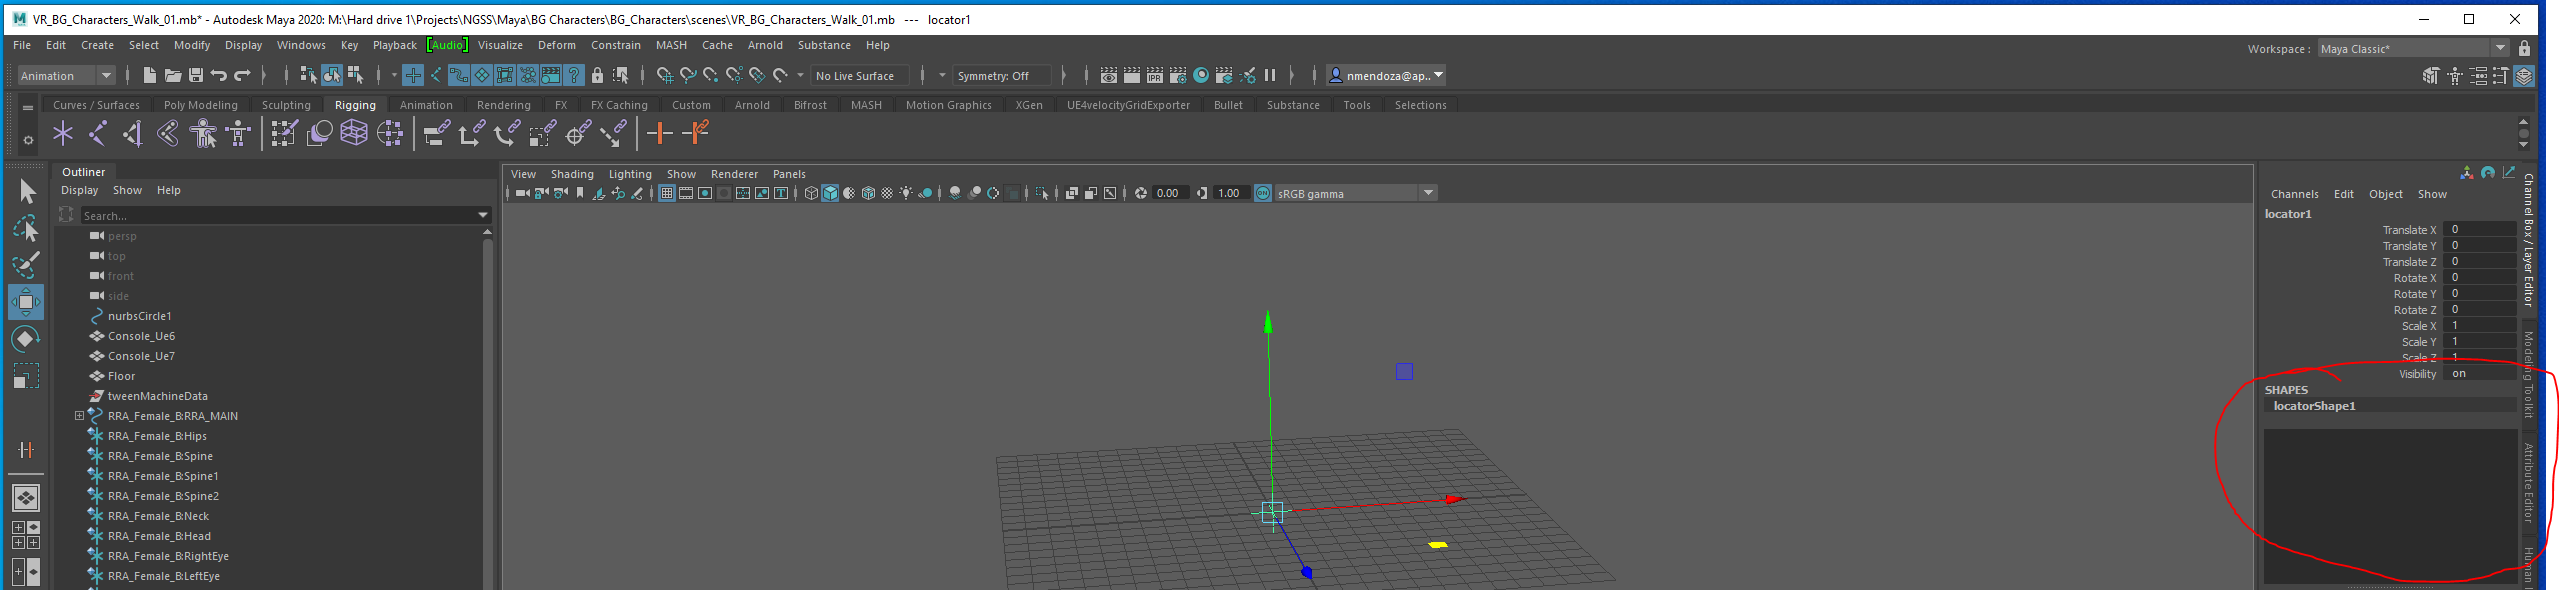Activate the Lasso select tool

26,228
